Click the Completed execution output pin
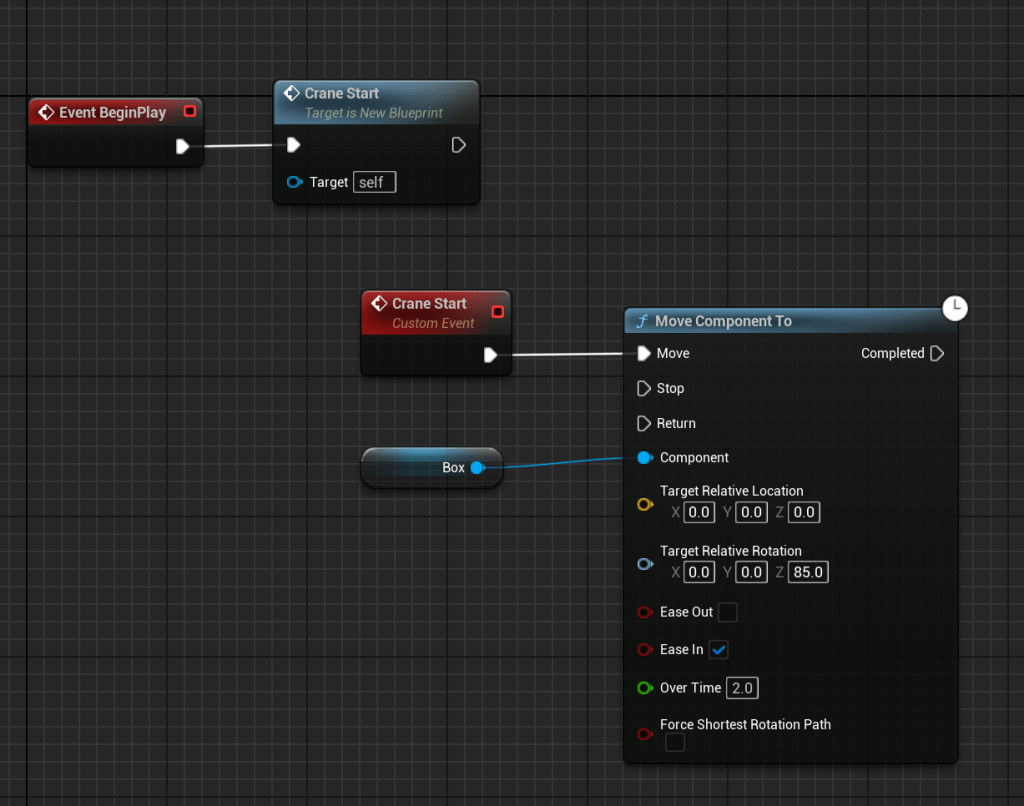The height and width of the screenshot is (806, 1024). coord(937,353)
